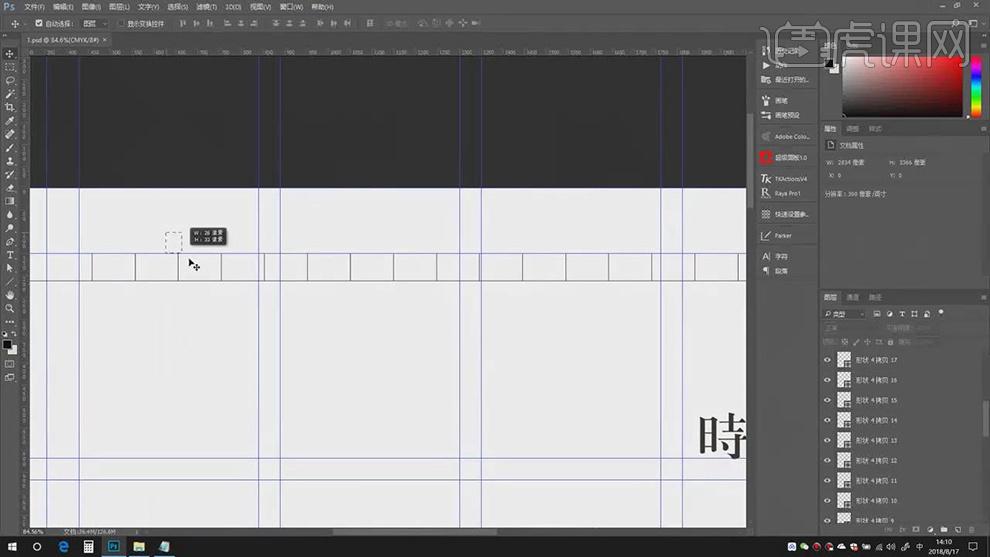The image size is (990, 557).
Task: Open the Windows Start menu
Action: tap(12, 547)
